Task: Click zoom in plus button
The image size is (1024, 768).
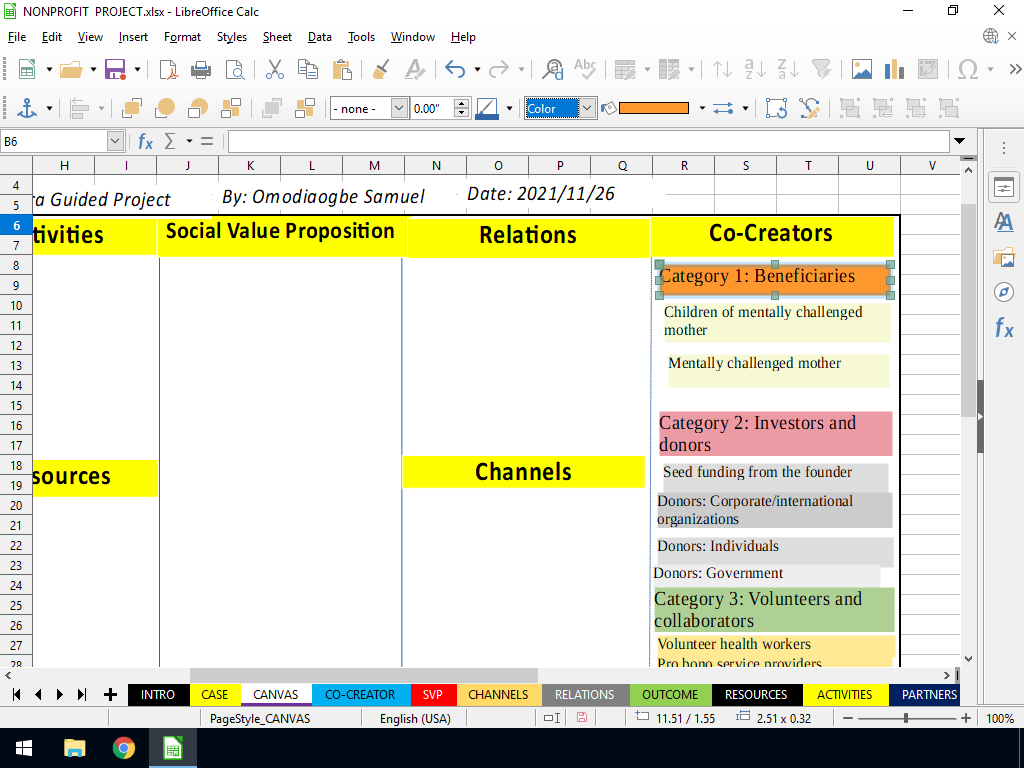Action: 966,718
